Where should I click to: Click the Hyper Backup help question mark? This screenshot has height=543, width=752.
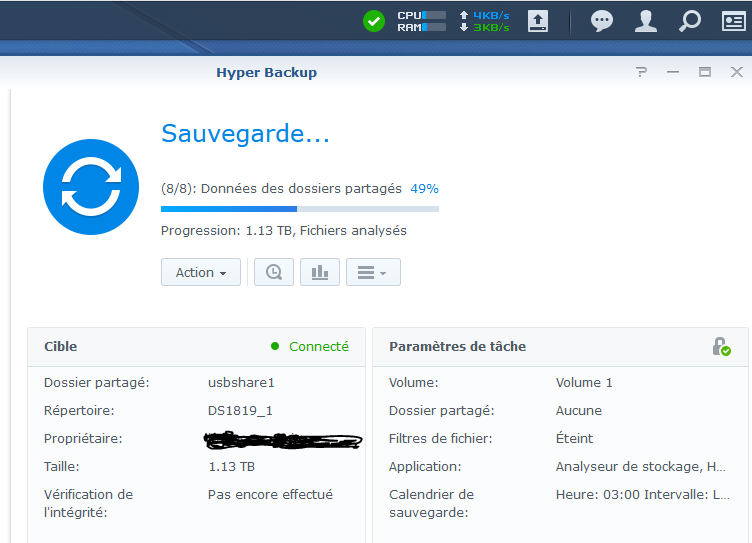[641, 72]
